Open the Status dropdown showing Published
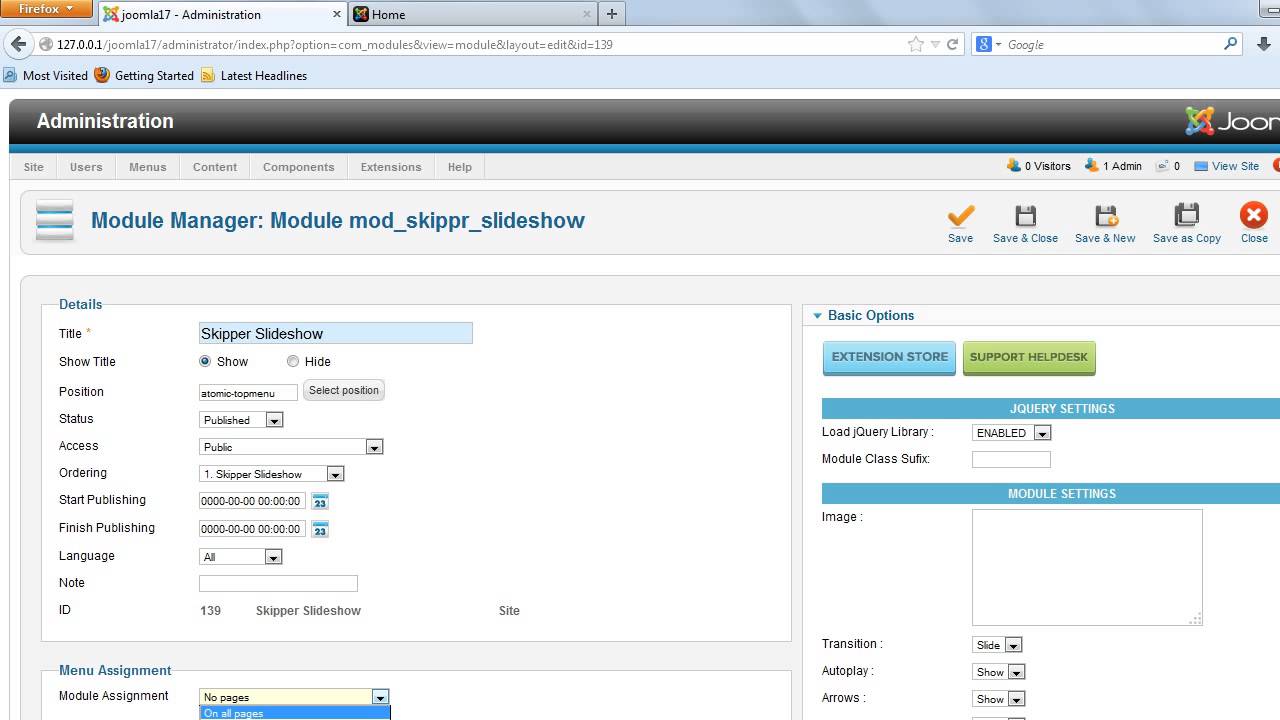The height and width of the screenshot is (720, 1280). (x=241, y=420)
